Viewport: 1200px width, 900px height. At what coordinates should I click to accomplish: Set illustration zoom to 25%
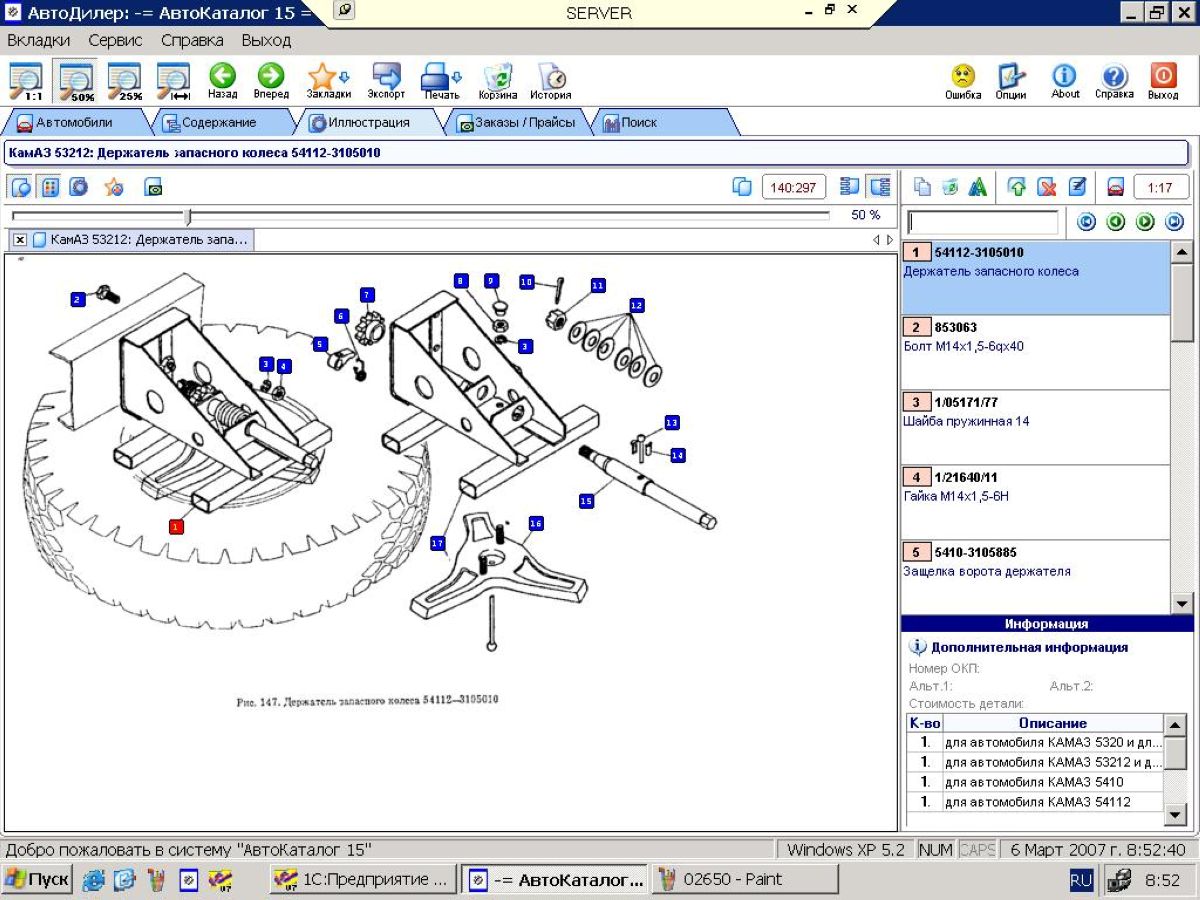(125, 81)
